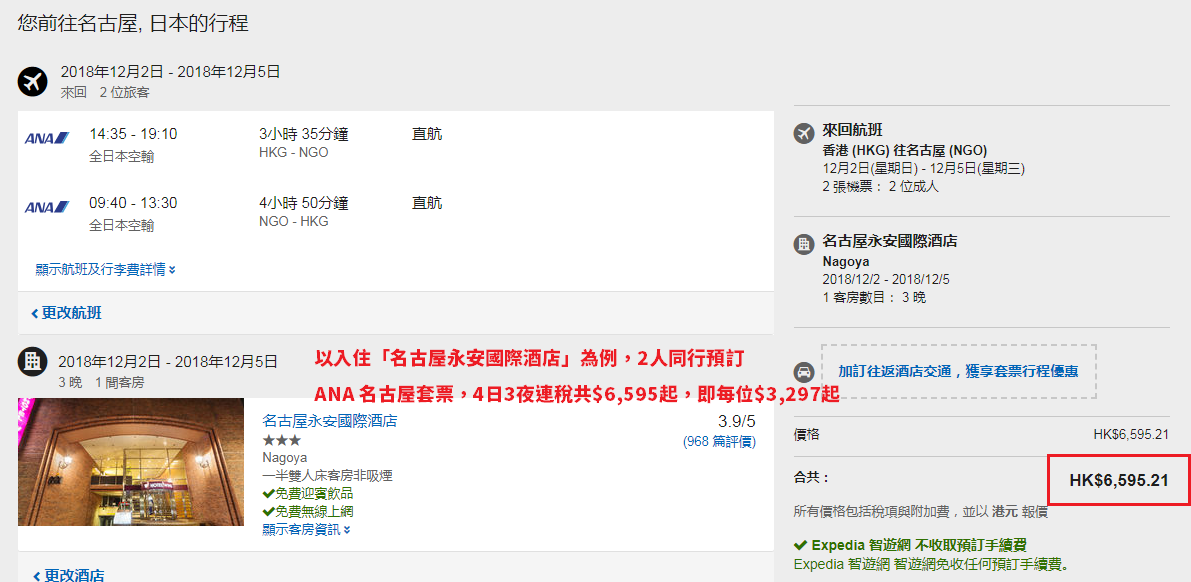This screenshot has height=582, width=1191.
Task: Click 全日本空輸 under the 09:40 flight
Action: point(122,225)
